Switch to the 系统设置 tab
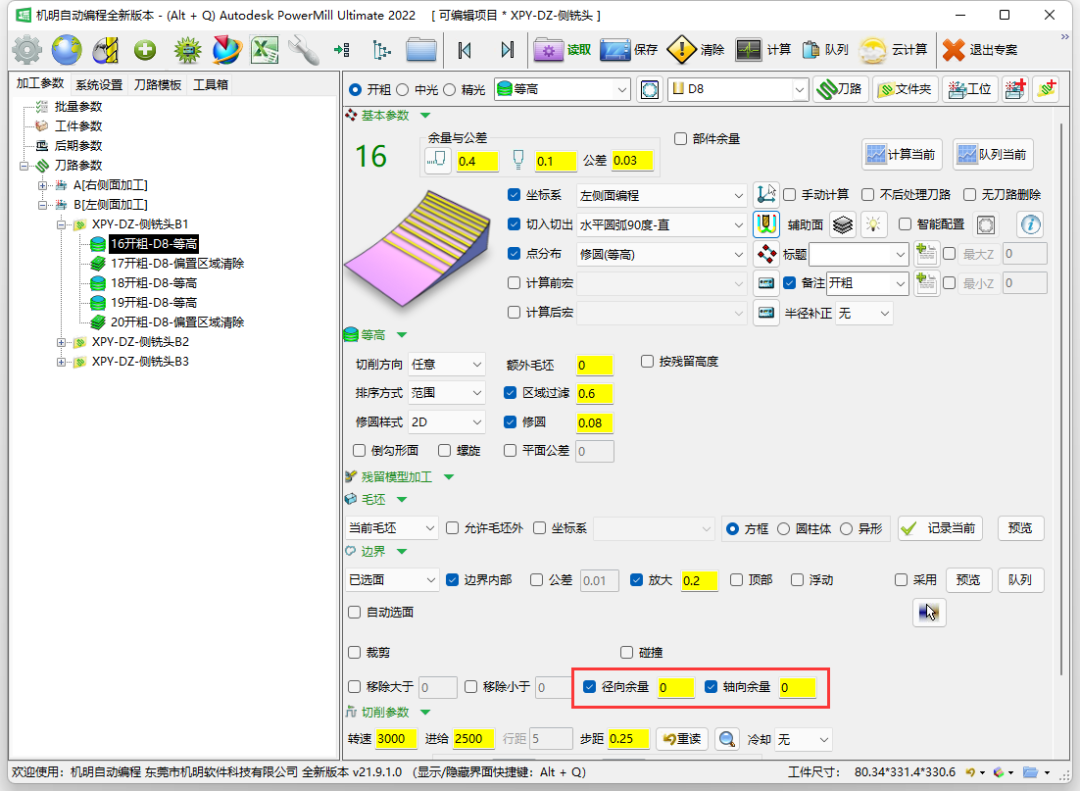The image size is (1080, 791). pyautogui.click(x=98, y=85)
